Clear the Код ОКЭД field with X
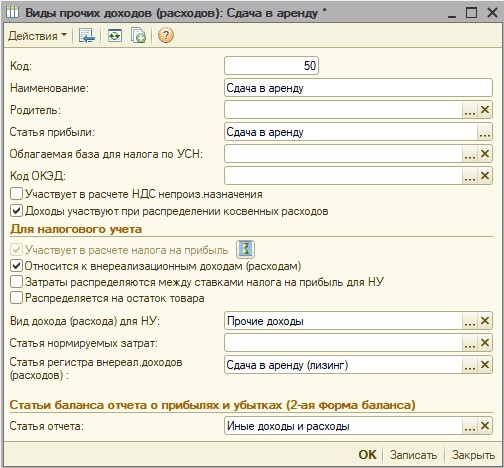This screenshot has width=504, height=468. click(x=485, y=176)
